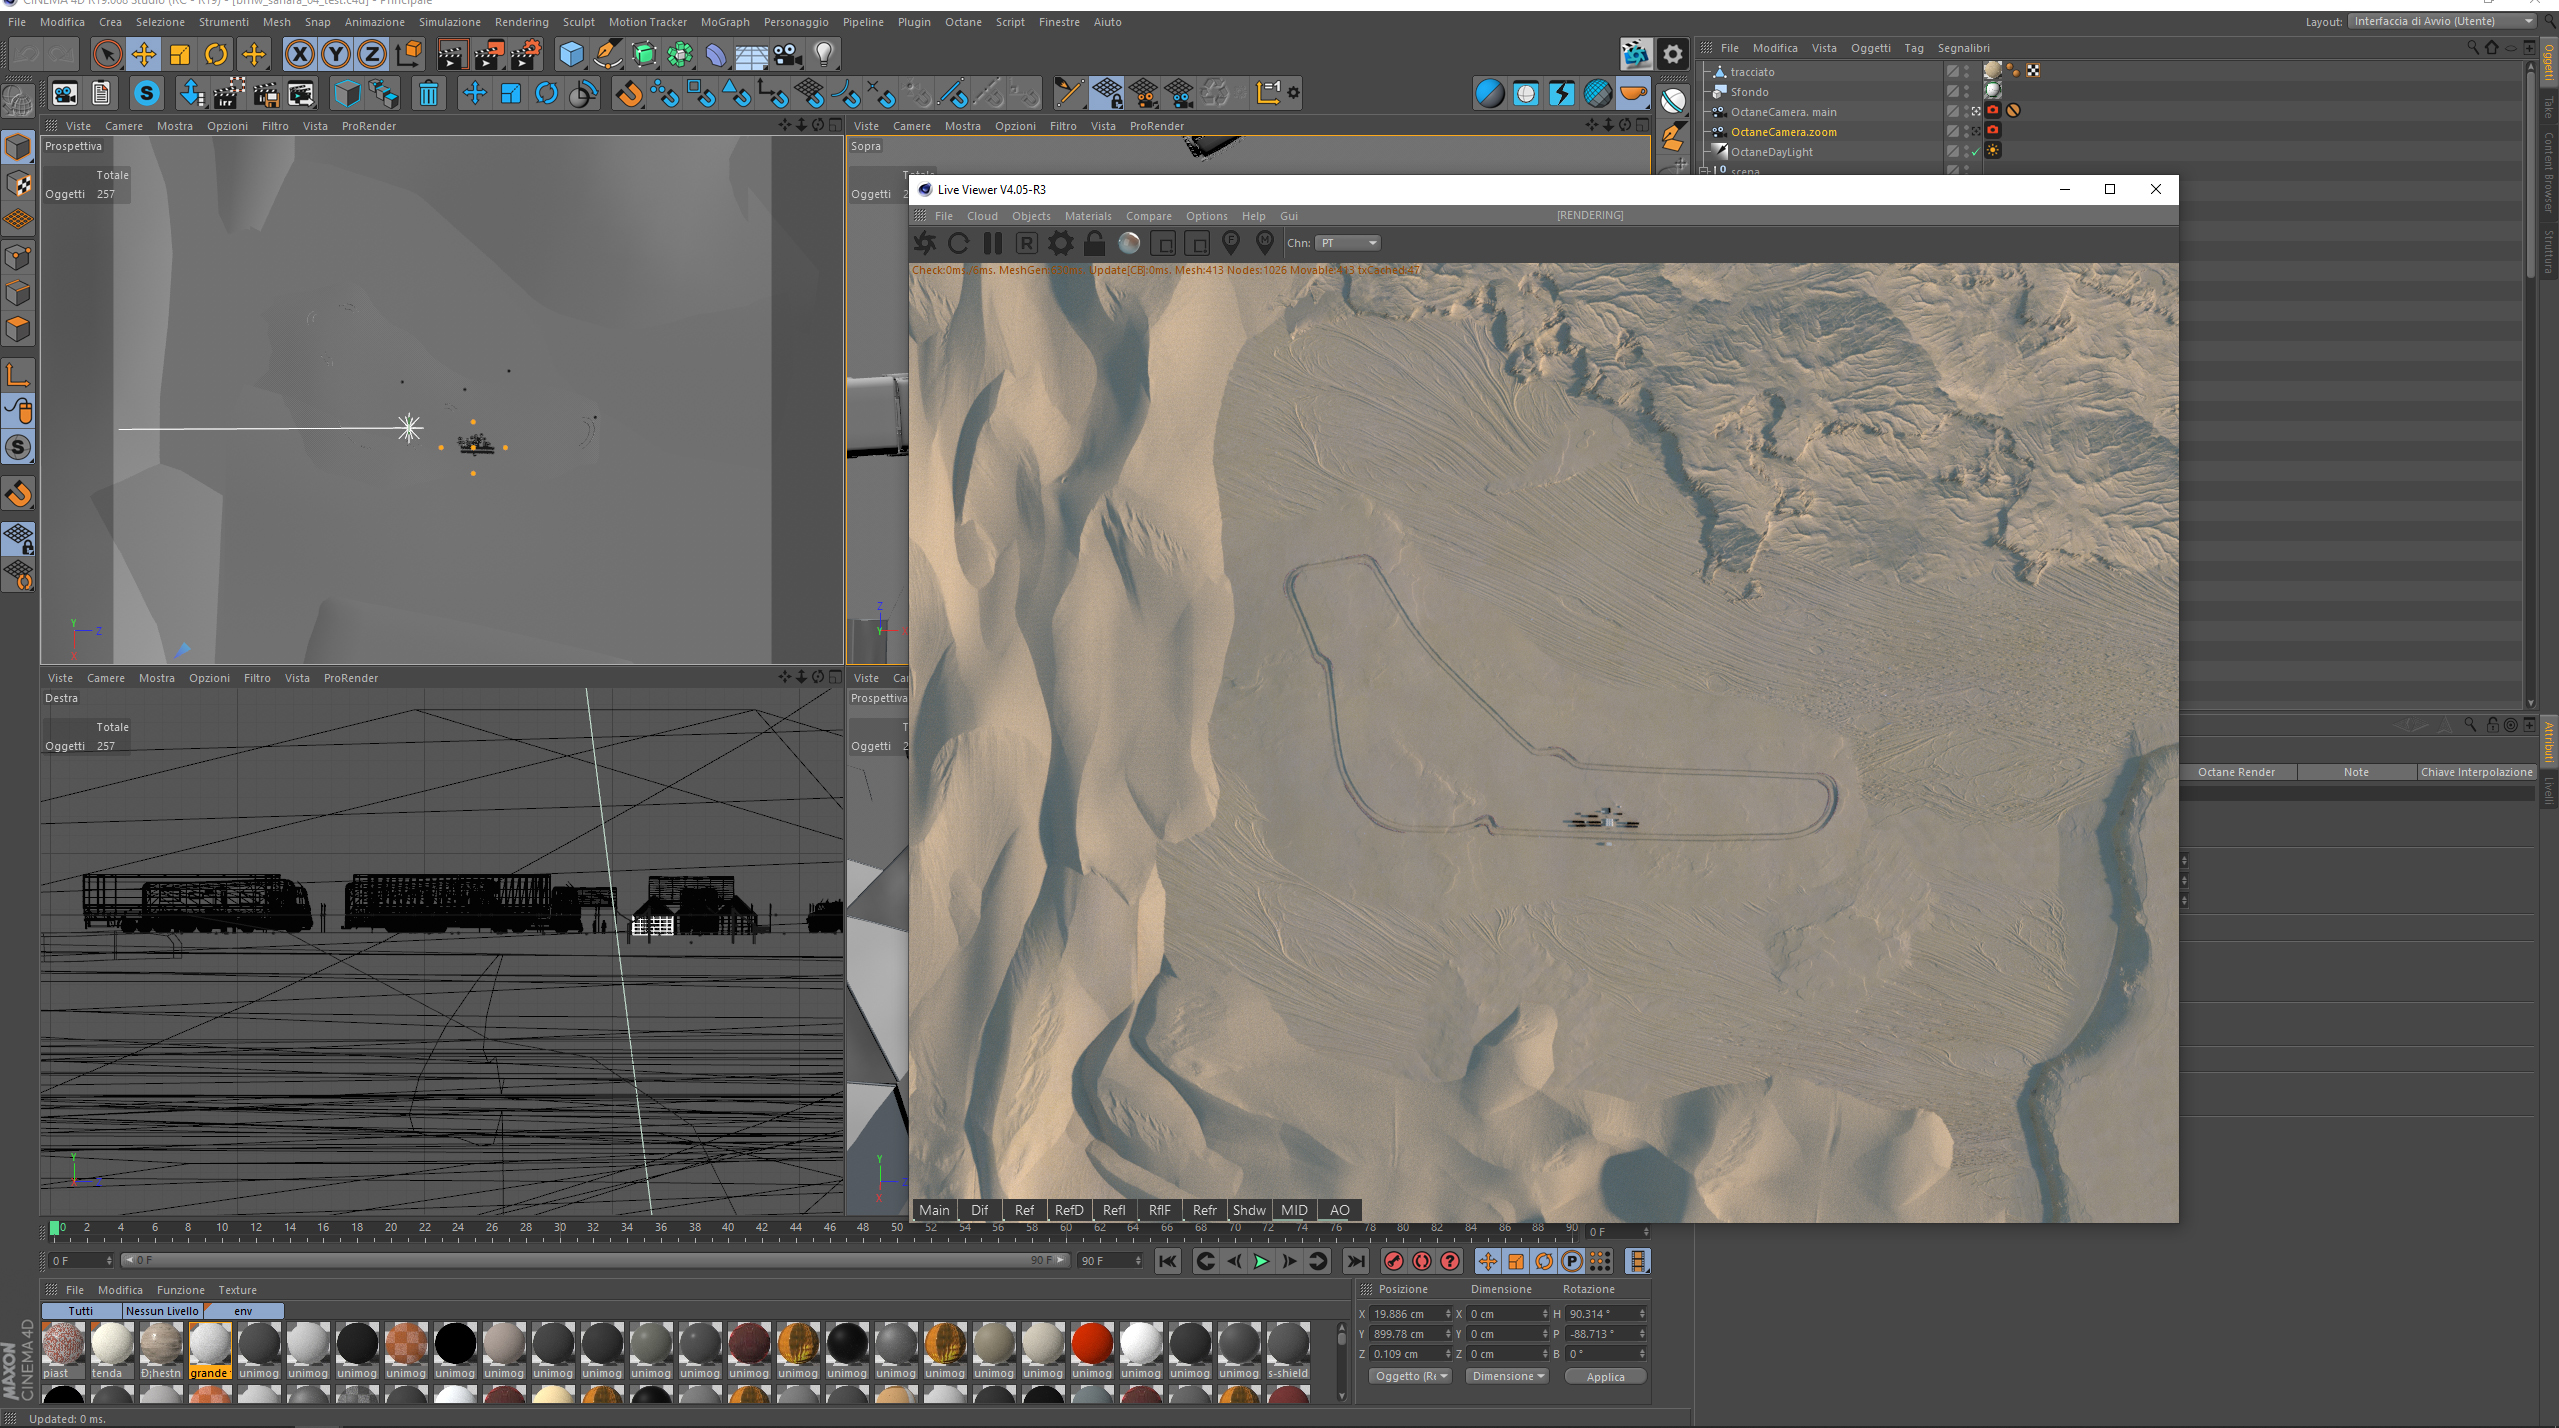The width and height of the screenshot is (2559, 1428).
Task: Toggle rotation keyframe recording
Action: tap(1544, 1261)
